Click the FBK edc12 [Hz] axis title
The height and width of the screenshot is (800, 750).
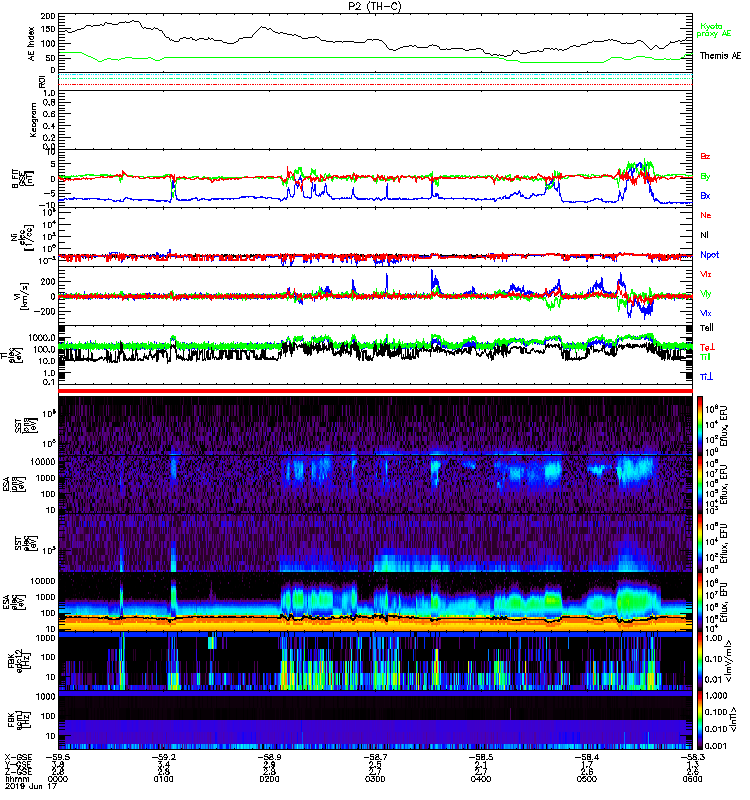[x=20, y=661]
